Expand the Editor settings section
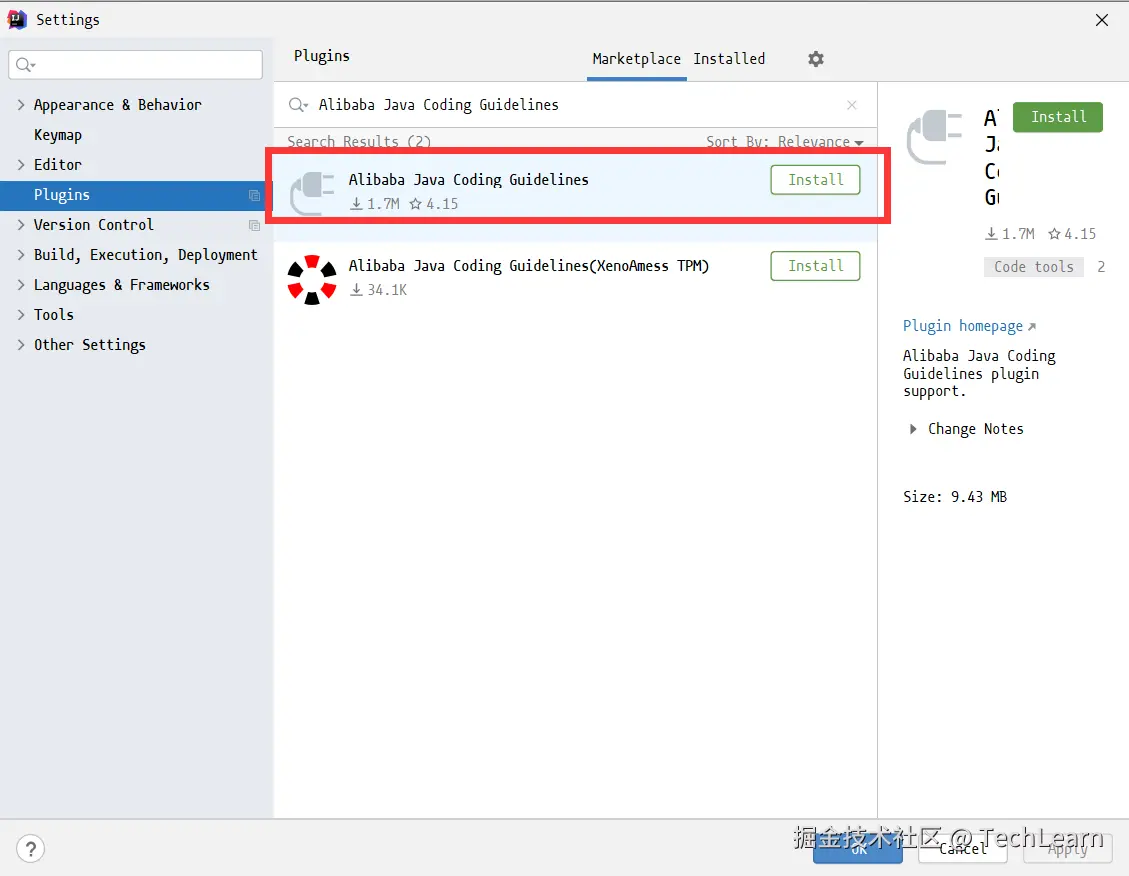This screenshot has width=1129, height=876. 21,165
